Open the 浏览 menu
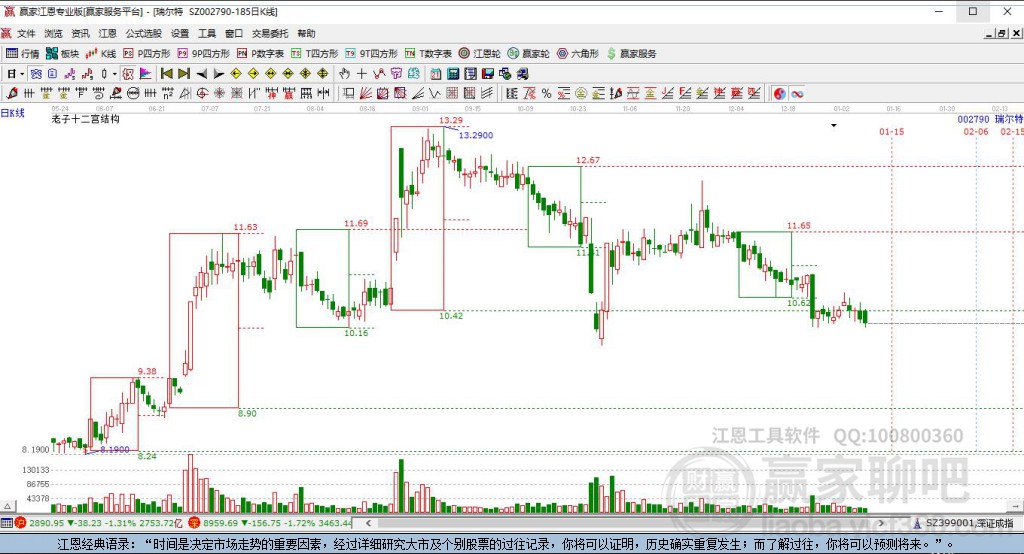 pos(54,33)
